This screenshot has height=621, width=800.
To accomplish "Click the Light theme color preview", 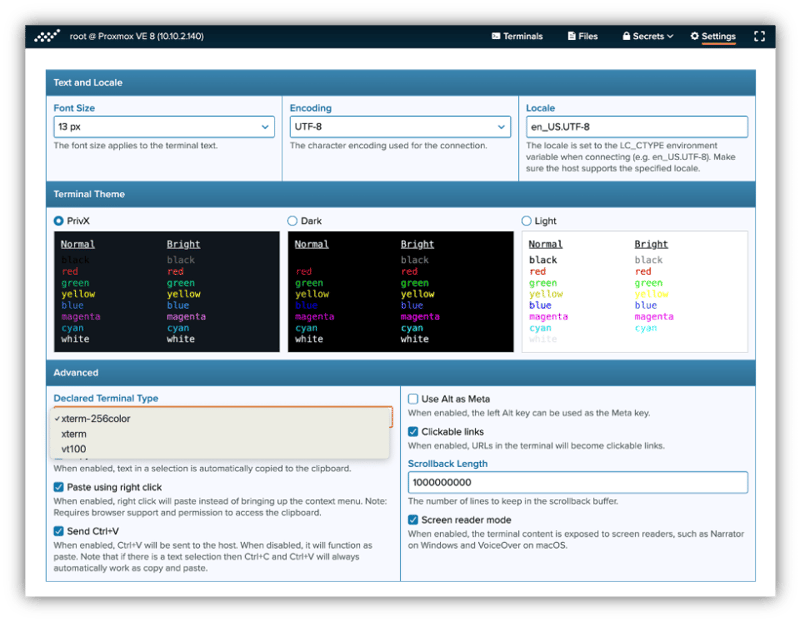I will click(x=634, y=292).
